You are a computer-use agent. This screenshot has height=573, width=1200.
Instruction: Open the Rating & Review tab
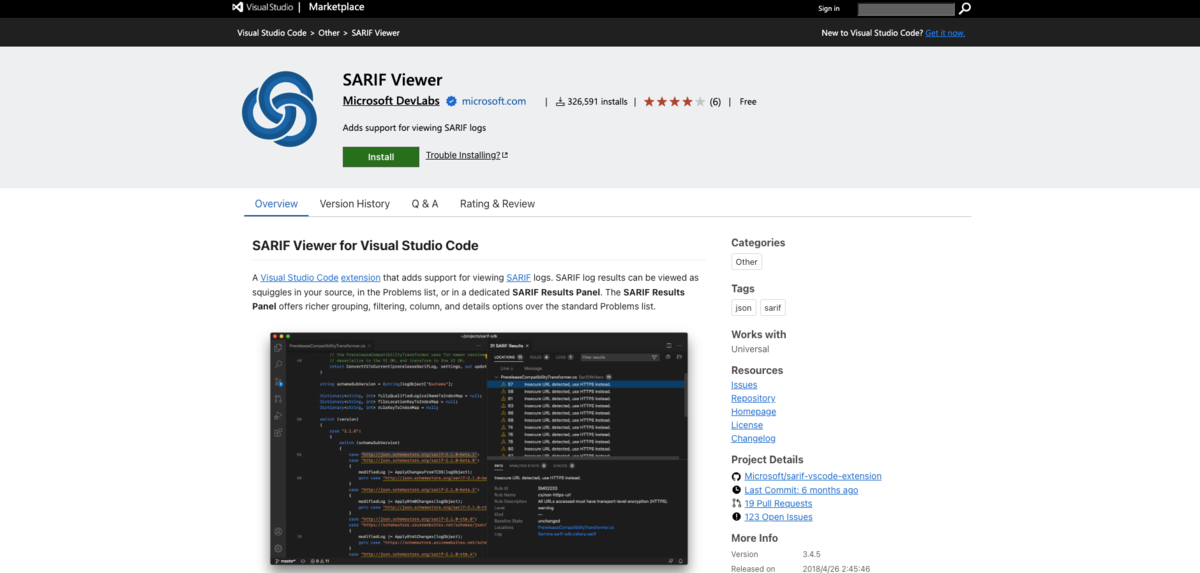coord(497,204)
